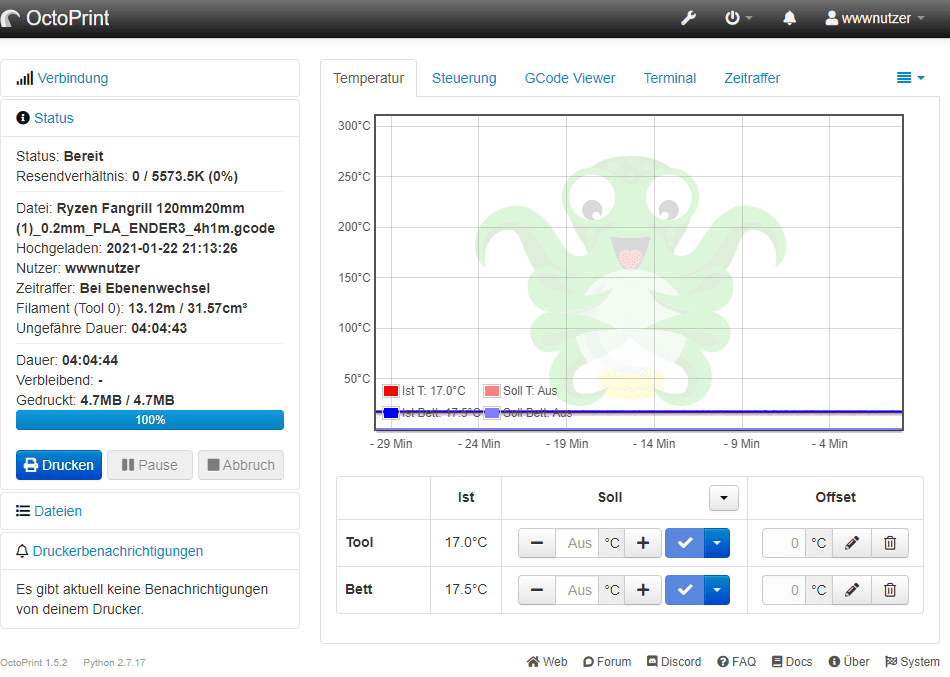Click the Bett target temperature field
The height and width of the screenshot is (677, 950).
pos(577,590)
